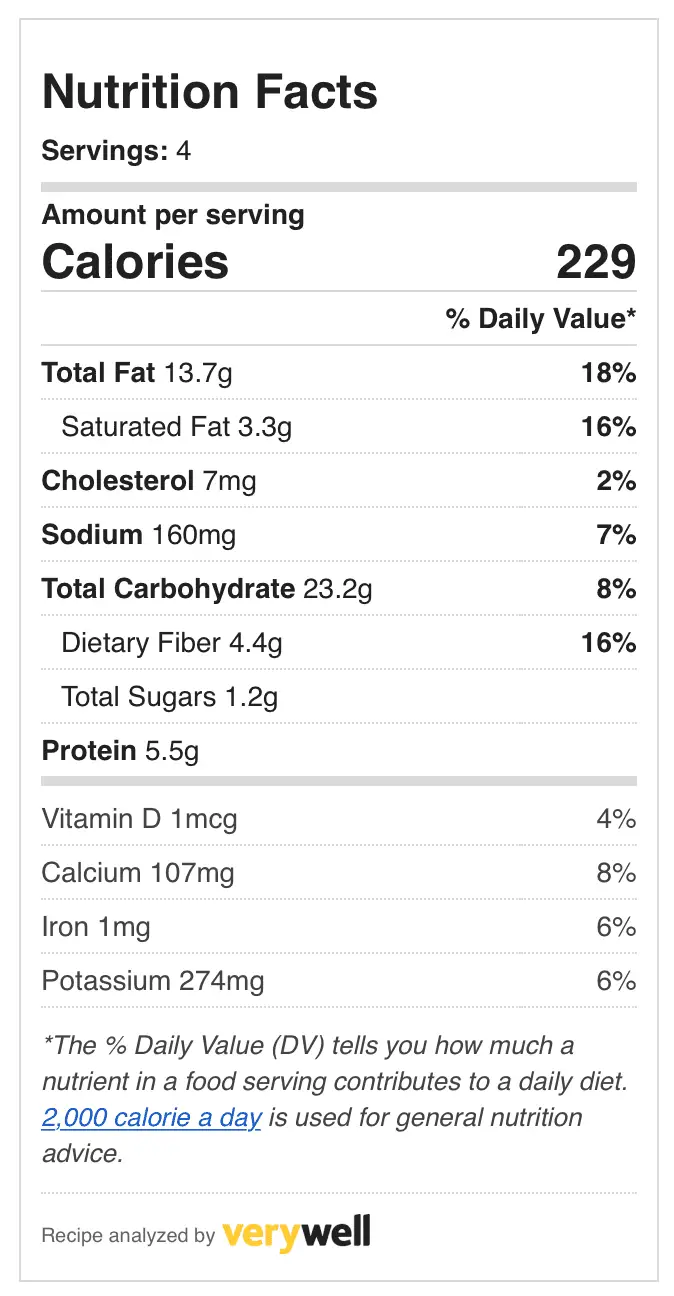Click the Potassium 274mg row
674x1296 pixels.
point(339,981)
